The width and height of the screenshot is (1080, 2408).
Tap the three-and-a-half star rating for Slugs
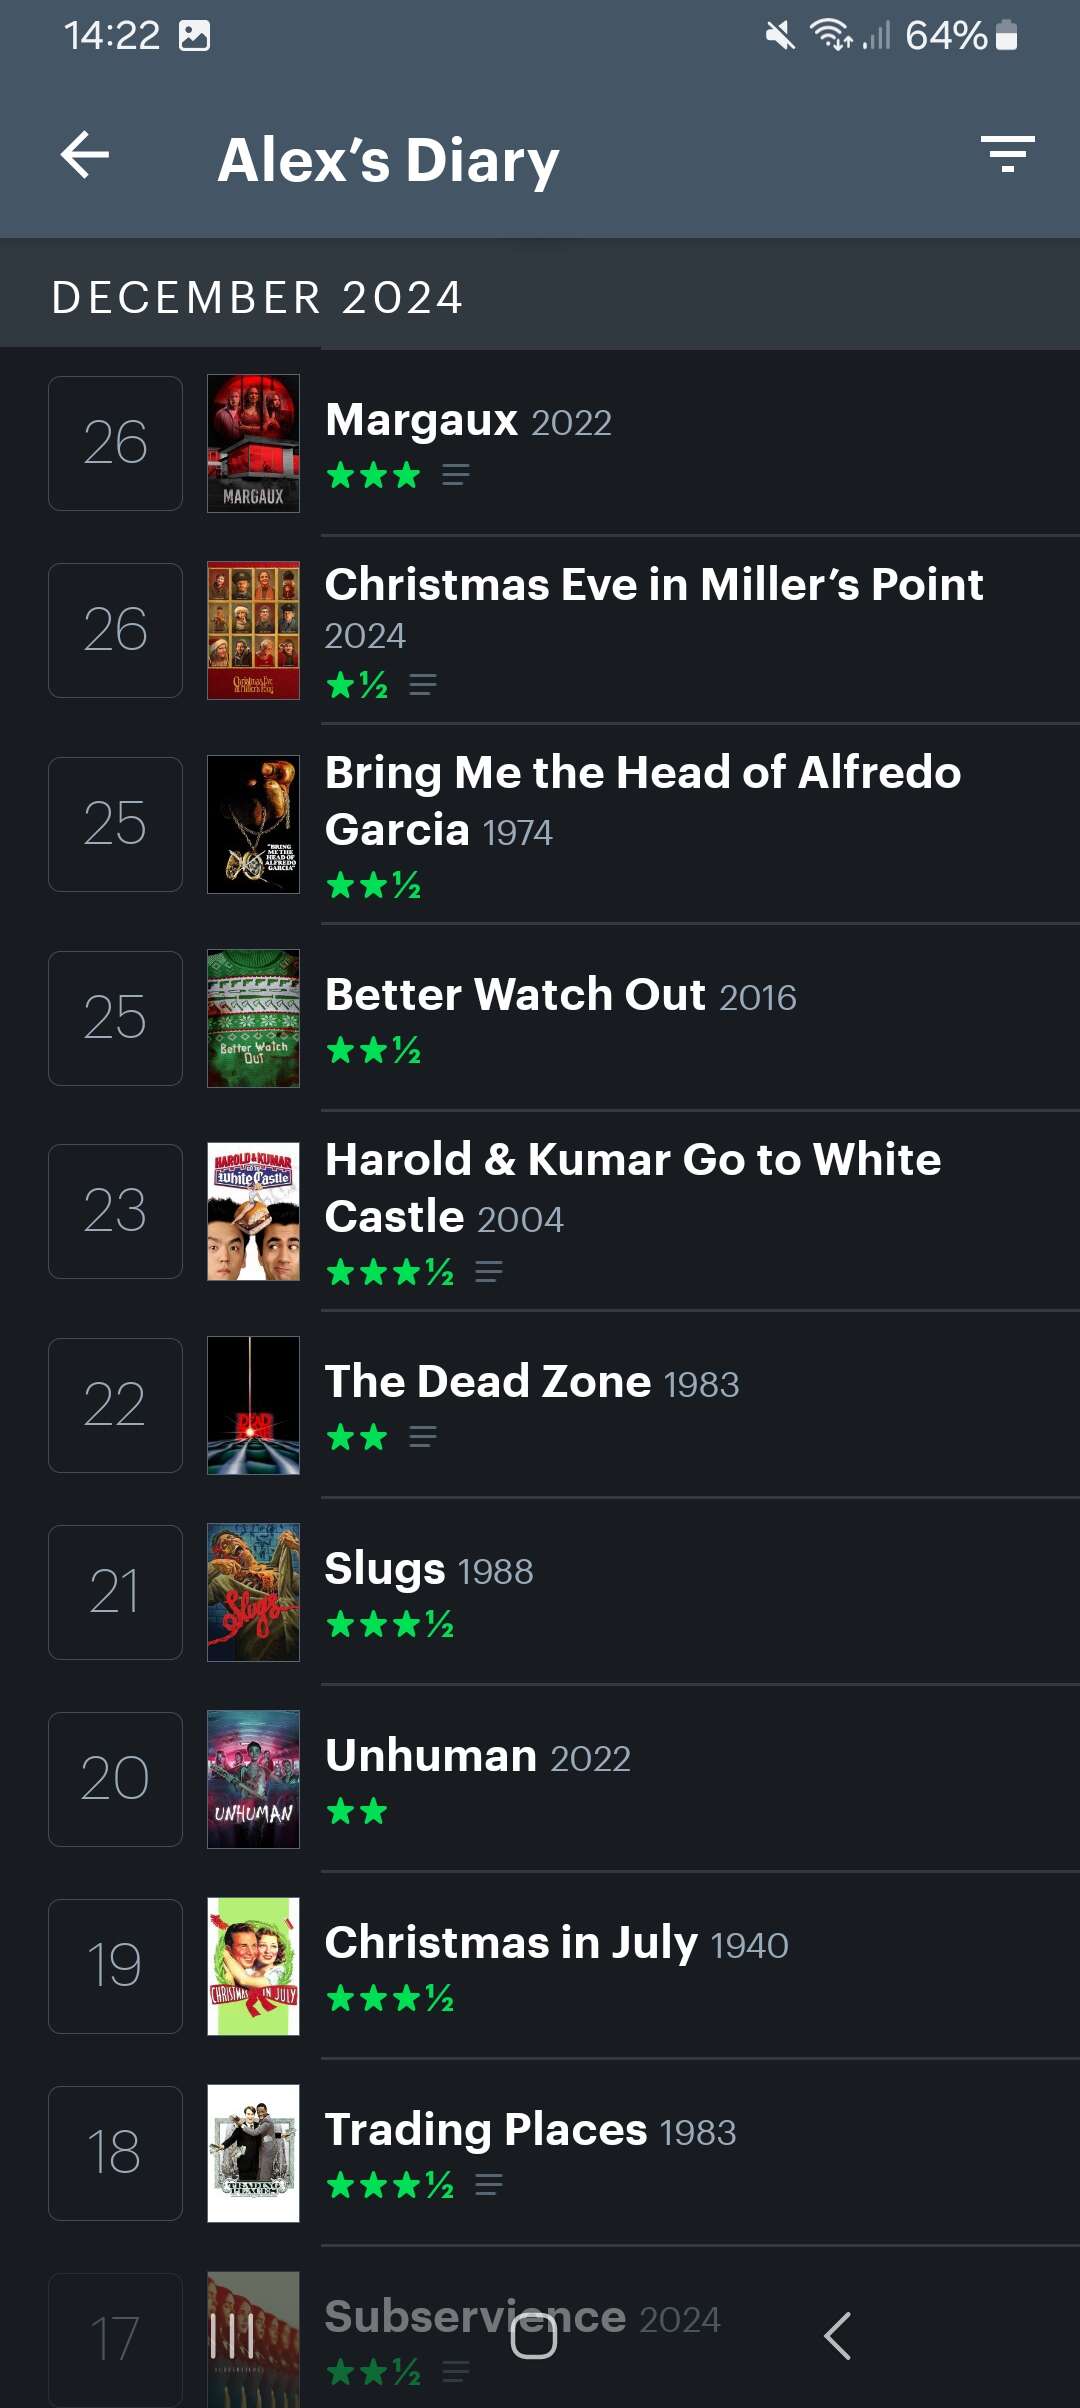point(390,1624)
